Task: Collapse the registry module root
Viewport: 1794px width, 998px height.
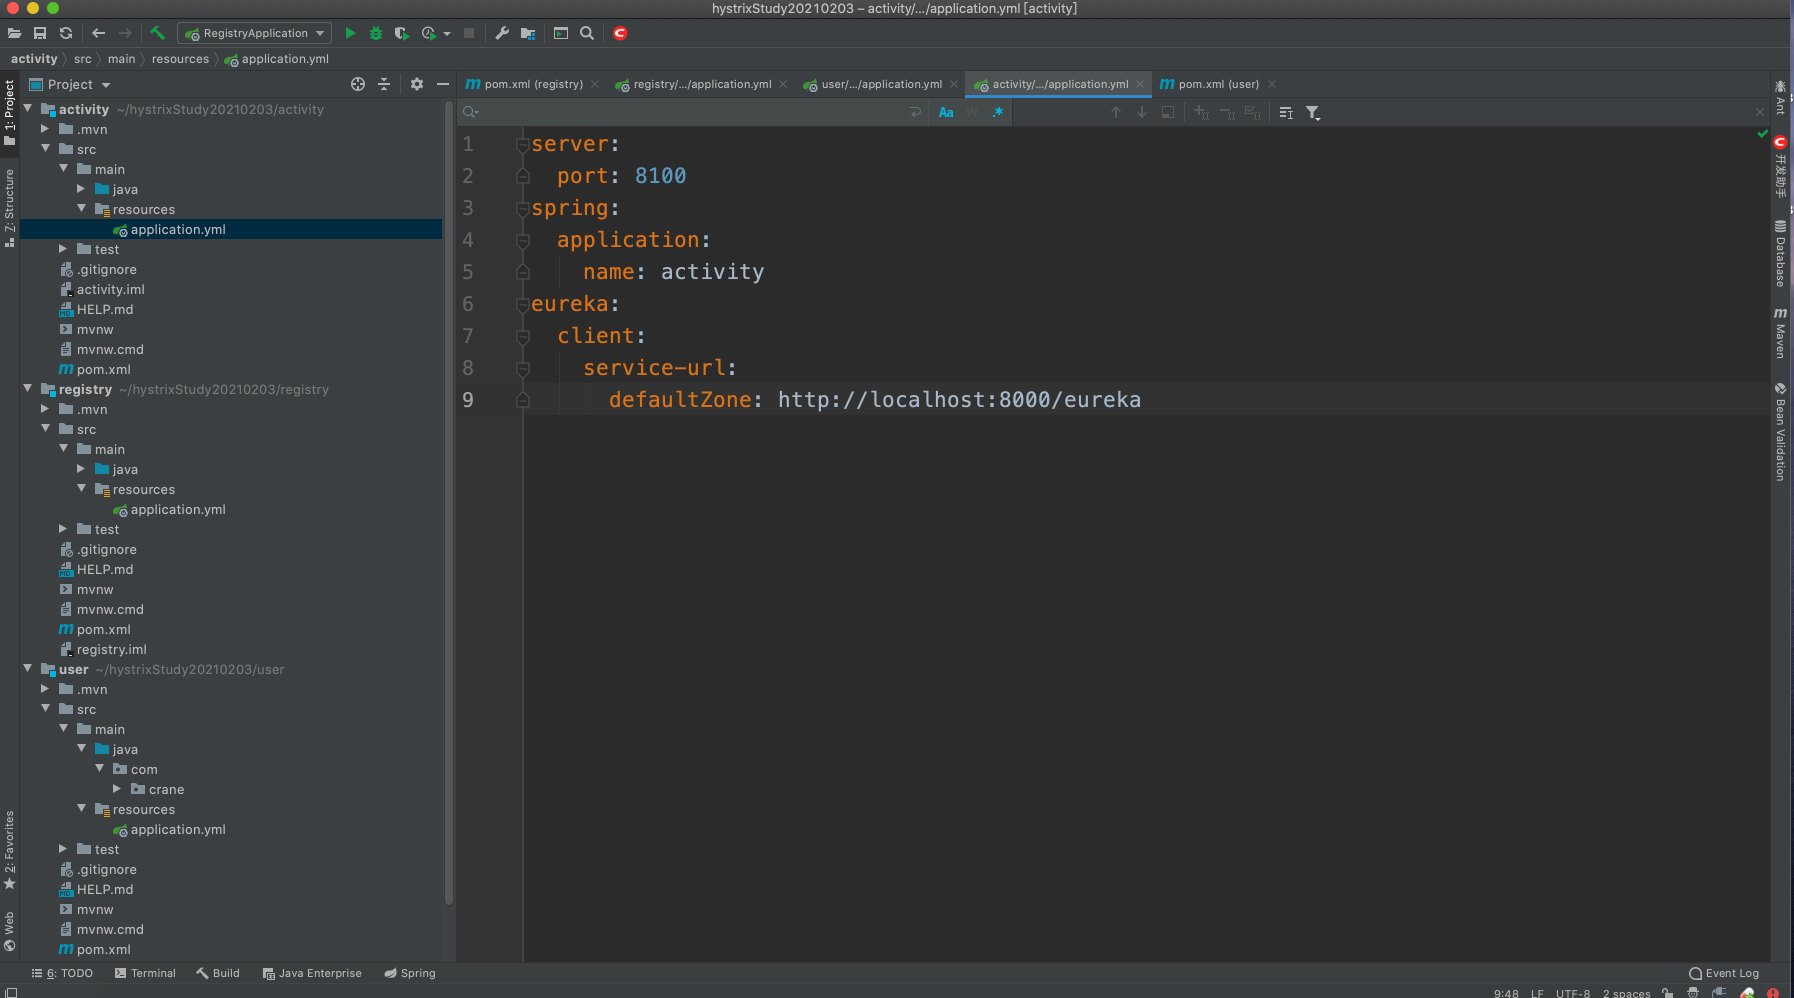Action: tap(28, 389)
